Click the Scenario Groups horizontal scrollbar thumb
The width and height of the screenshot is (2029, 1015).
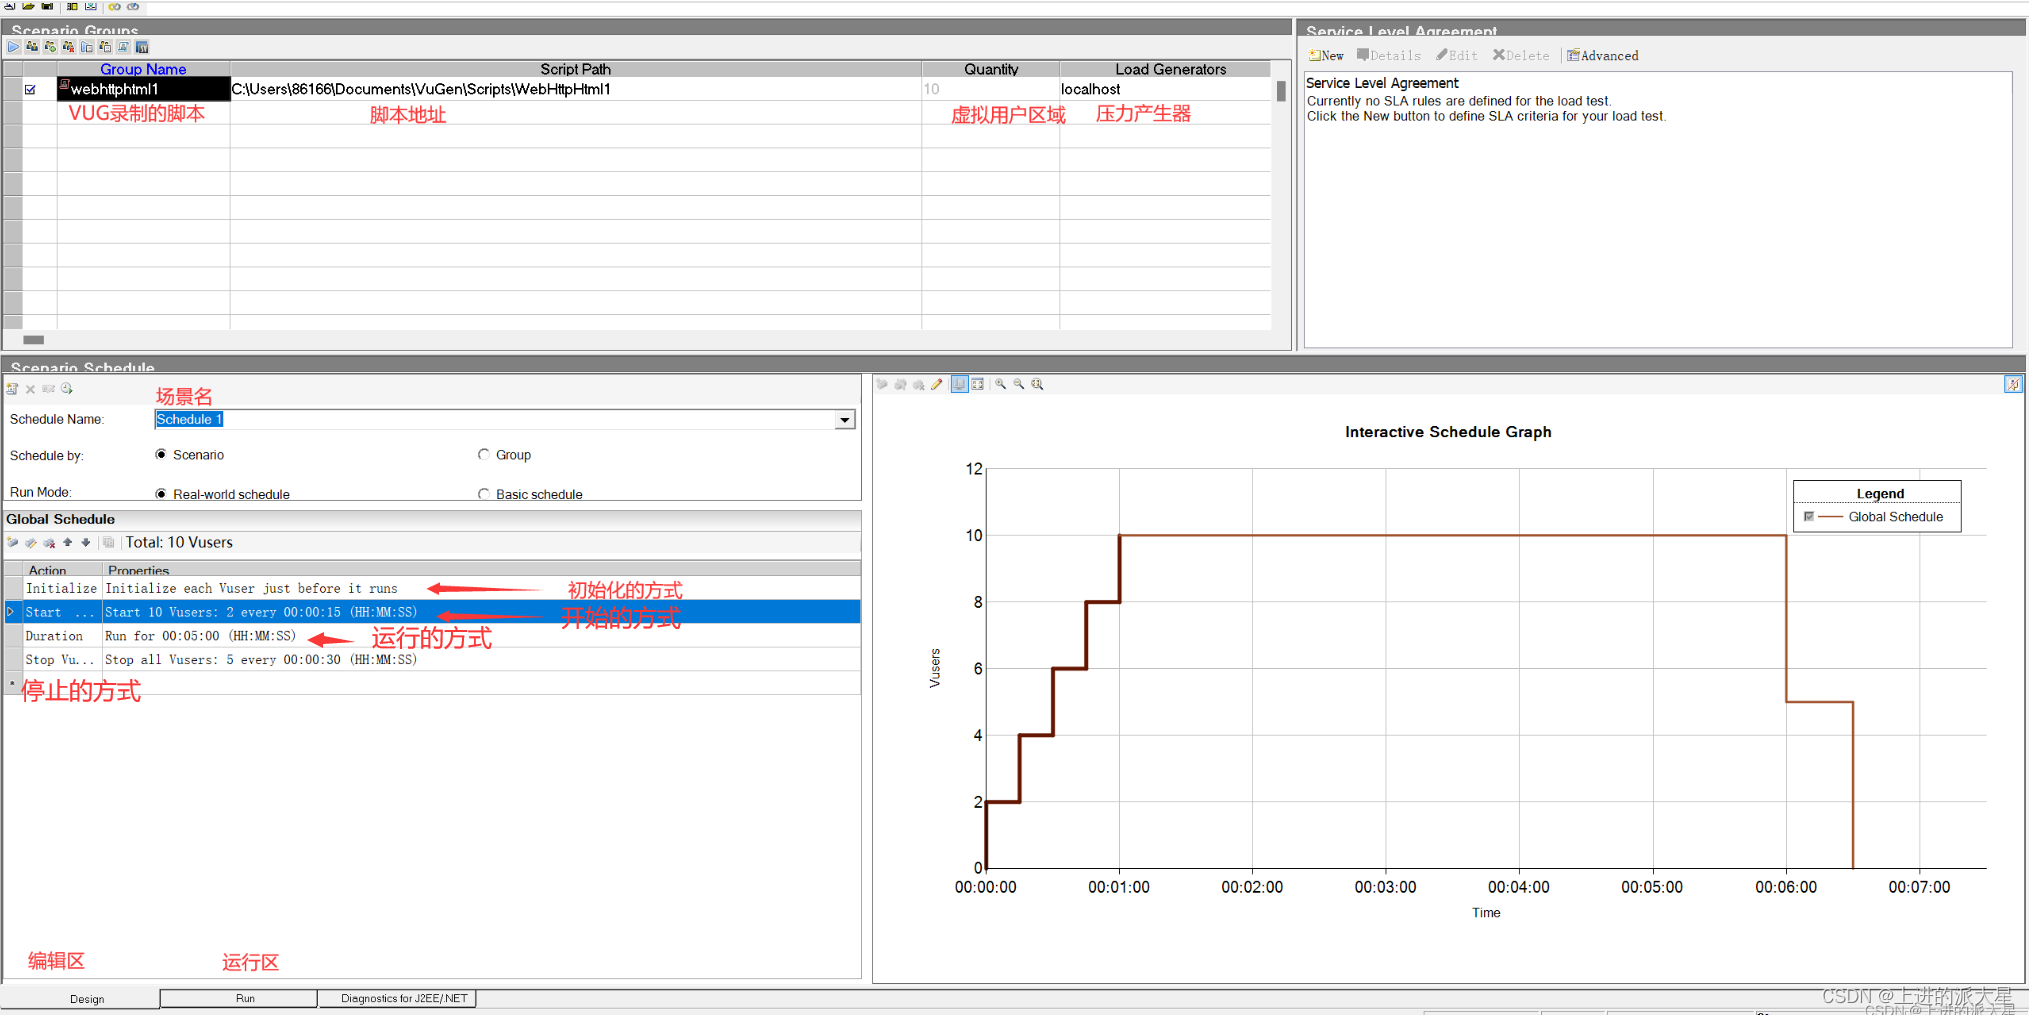pos(33,340)
